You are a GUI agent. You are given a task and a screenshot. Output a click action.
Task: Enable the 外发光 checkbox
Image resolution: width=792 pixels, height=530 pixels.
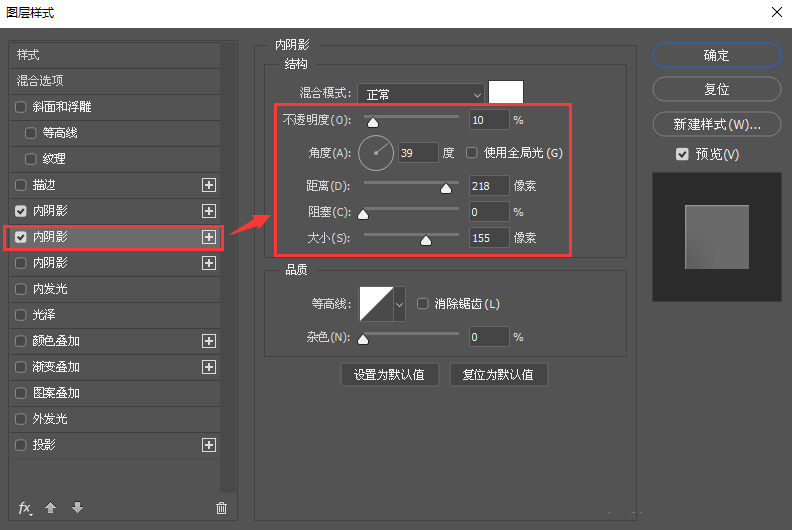tap(21, 419)
